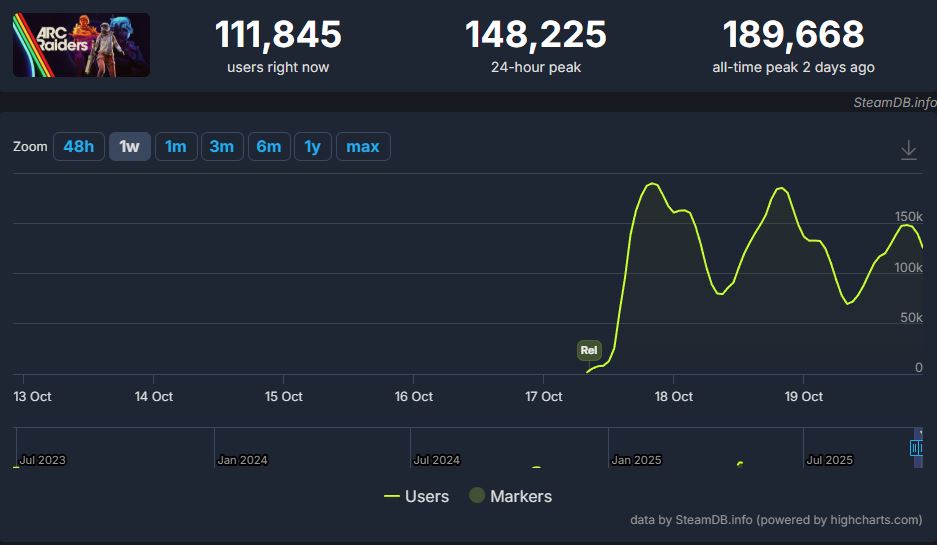Screen dimensions: 937x545
Task: Click the 148,225 24-hour peak figure
Action: [x=535, y=35]
